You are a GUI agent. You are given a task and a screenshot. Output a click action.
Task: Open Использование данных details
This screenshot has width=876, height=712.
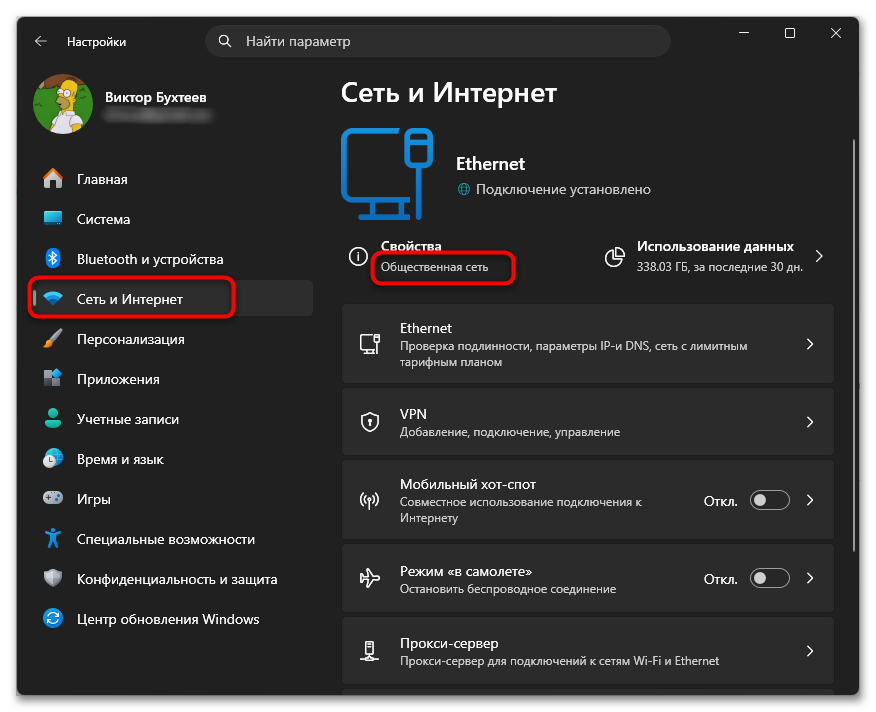[715, 257]
